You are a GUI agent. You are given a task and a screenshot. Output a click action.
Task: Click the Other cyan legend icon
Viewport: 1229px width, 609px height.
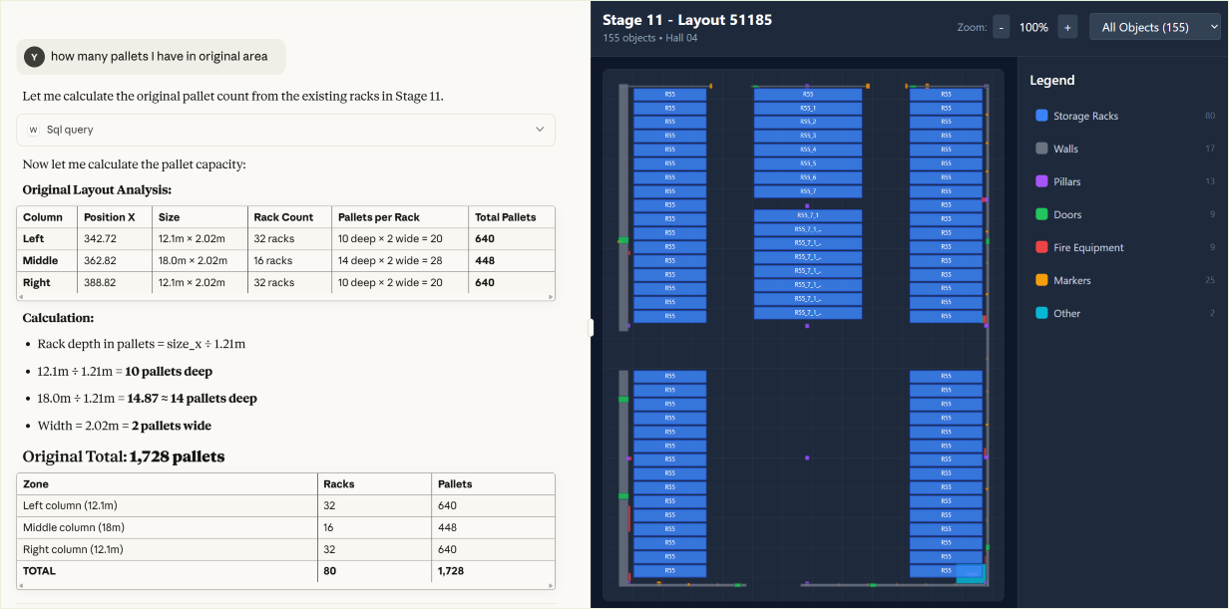pyautogui.click(x=1041, y=314)
